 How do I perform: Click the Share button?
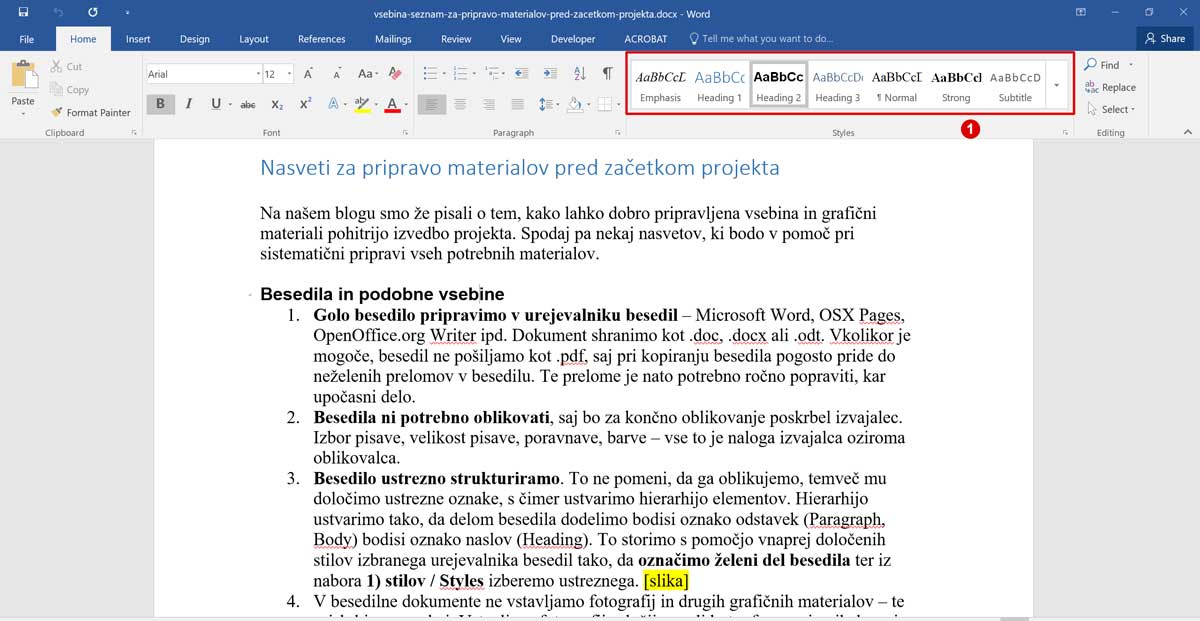(1166, 38)
